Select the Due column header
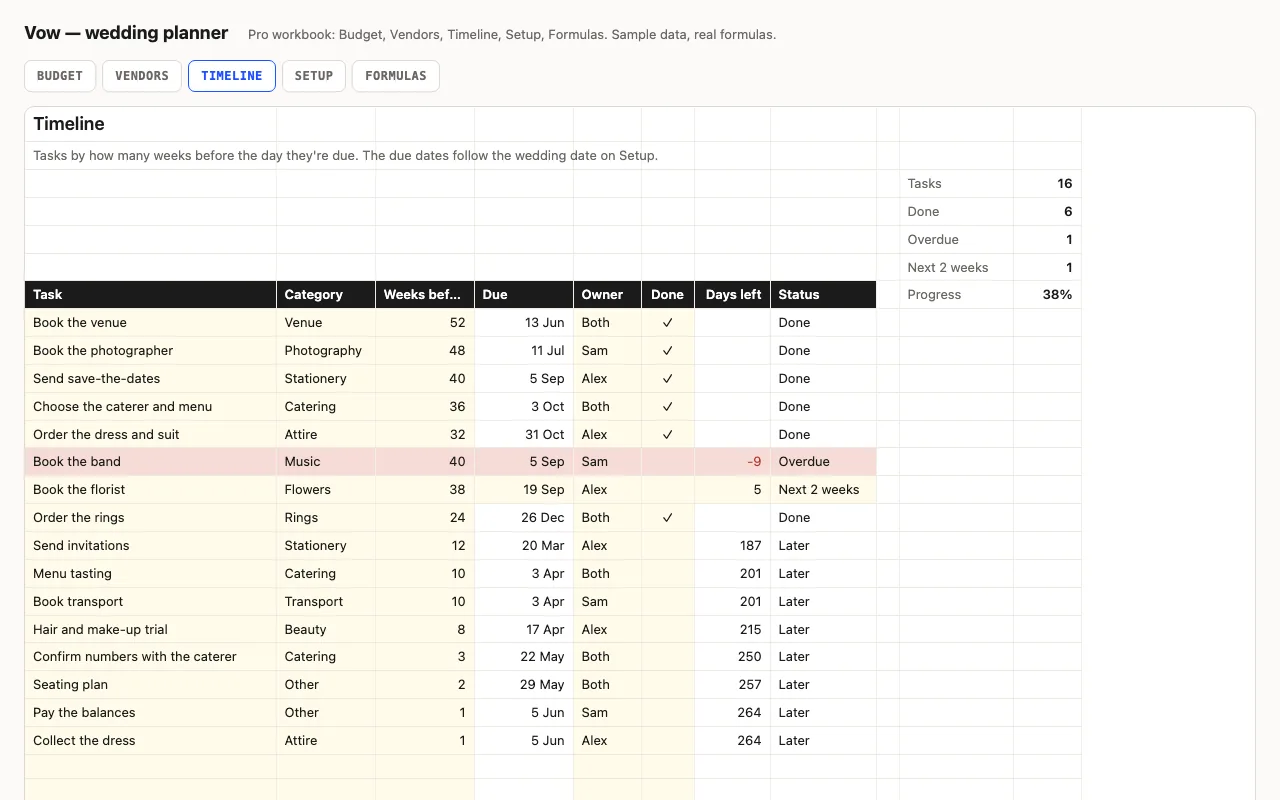The image size is (1280, 800). [x=524, y=295]
